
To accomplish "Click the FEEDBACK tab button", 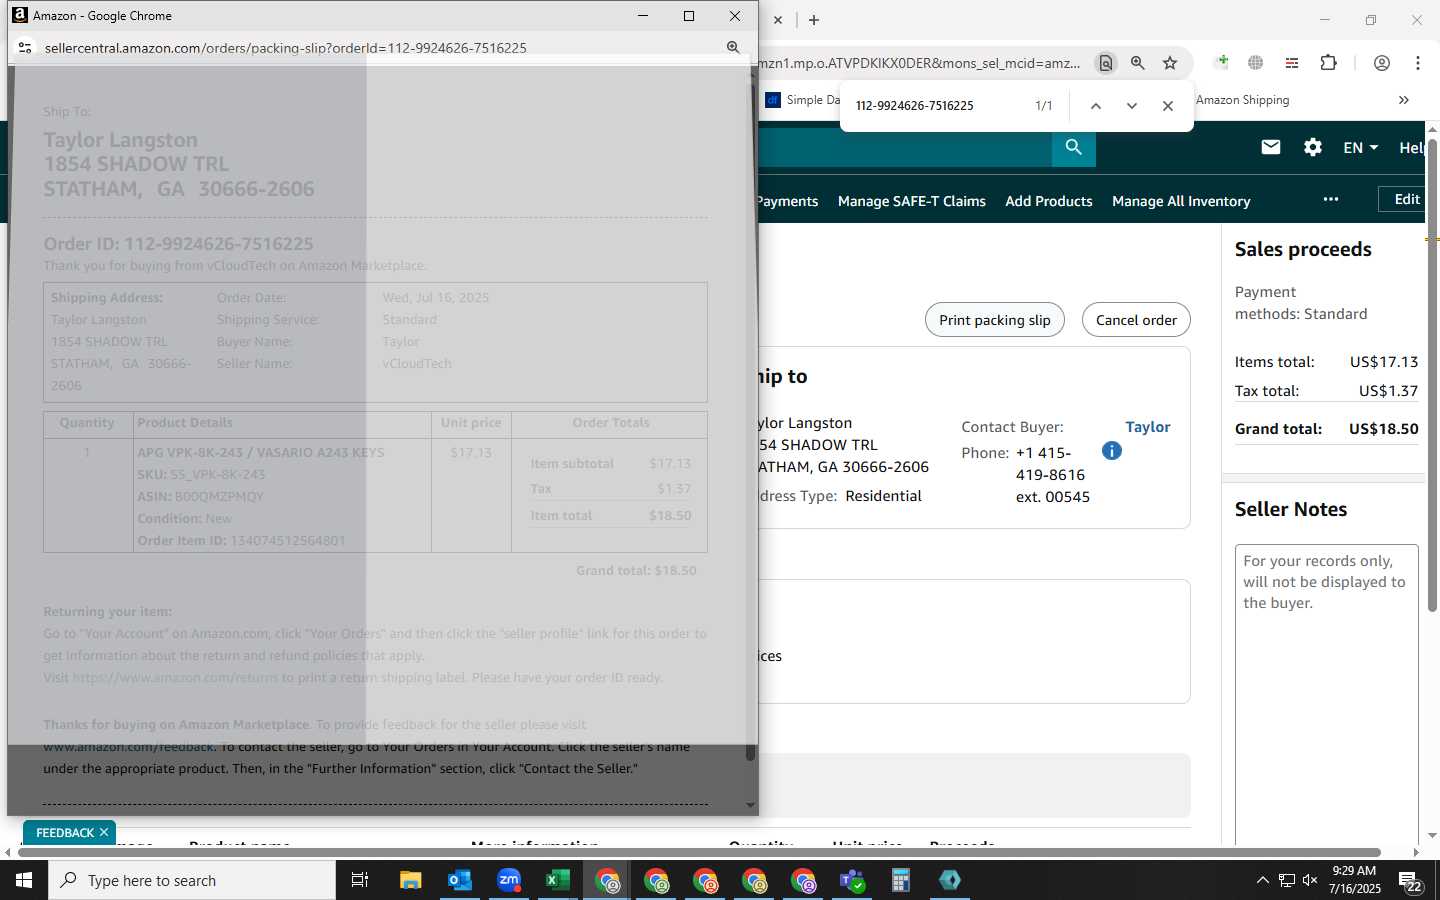I will pos(65,832).
